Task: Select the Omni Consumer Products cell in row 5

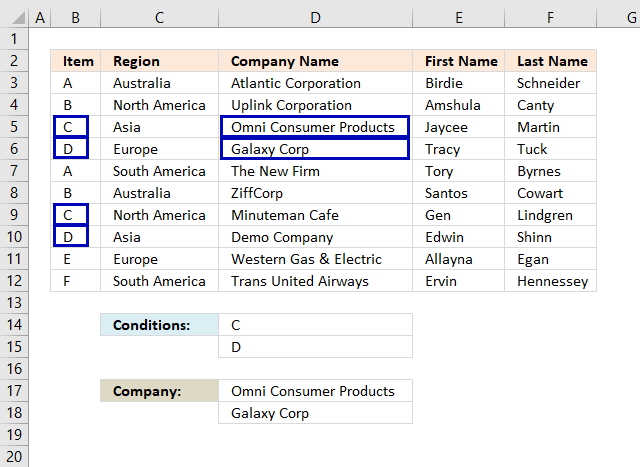Action: [315, 127]
